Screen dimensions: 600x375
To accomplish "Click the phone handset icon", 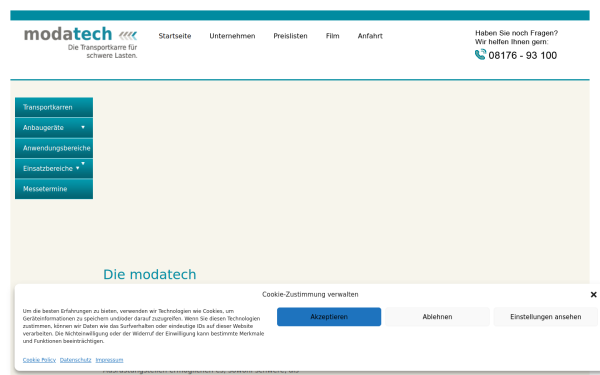I will point(480,54).
